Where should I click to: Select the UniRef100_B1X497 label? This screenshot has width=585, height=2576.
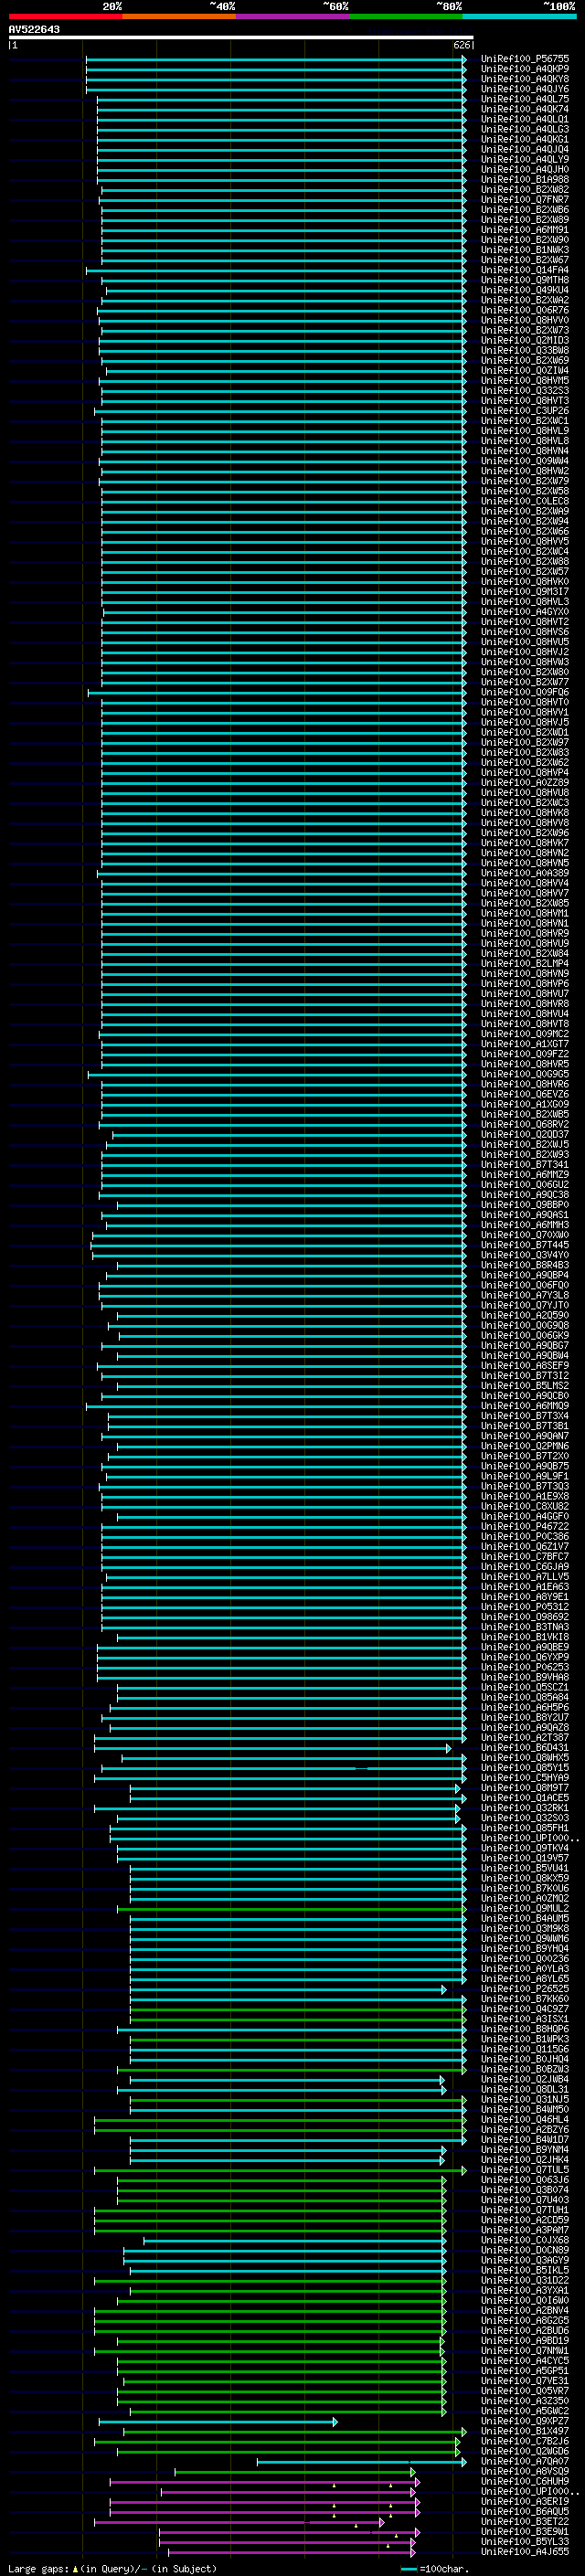525,2432
